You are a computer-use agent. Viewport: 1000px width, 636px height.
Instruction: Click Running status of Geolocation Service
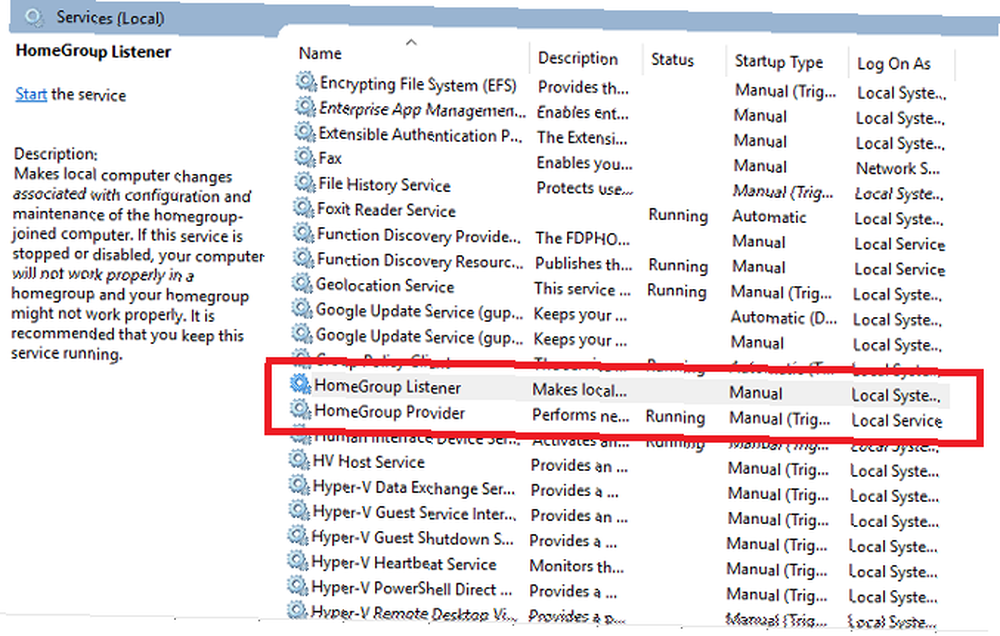click(x=677, y=291)
